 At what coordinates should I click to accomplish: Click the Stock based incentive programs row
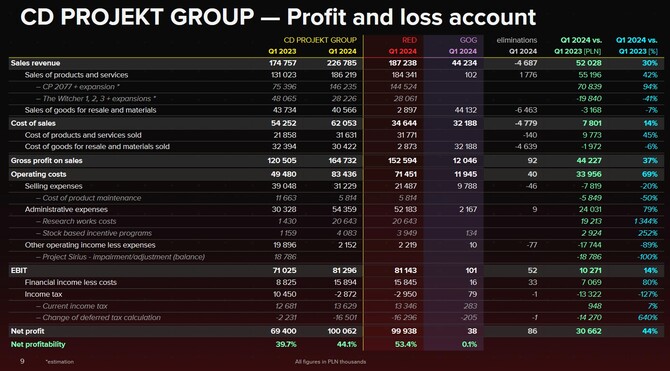[336, 233]
